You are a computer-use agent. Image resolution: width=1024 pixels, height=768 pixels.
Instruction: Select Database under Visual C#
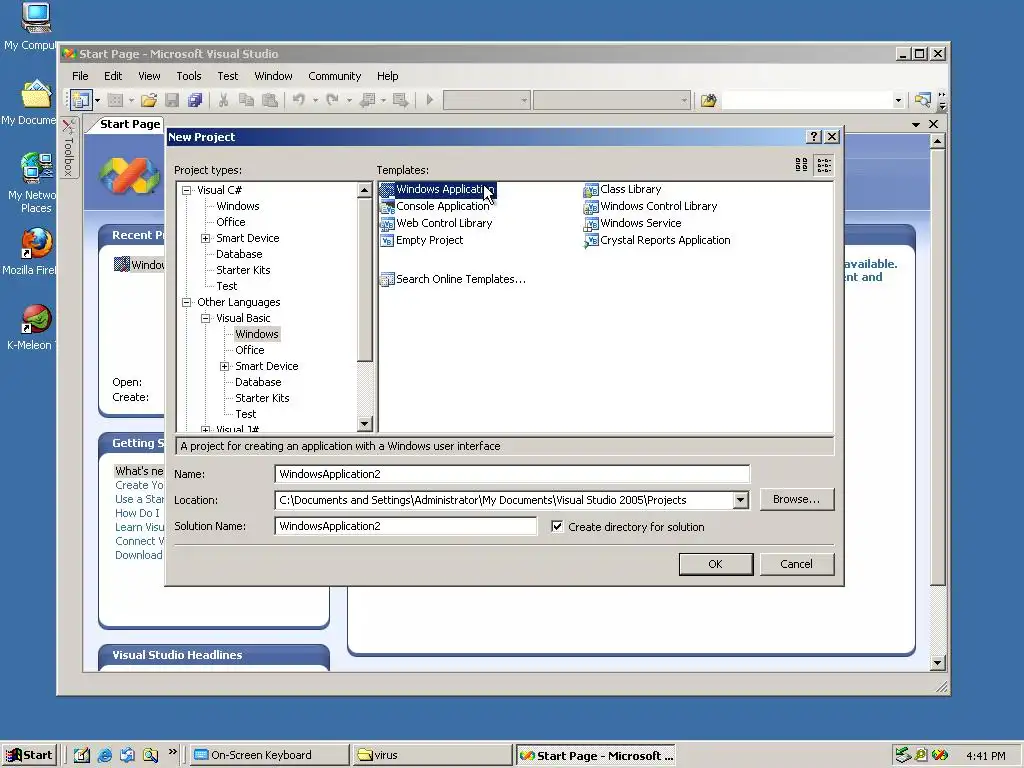[239, 254]
